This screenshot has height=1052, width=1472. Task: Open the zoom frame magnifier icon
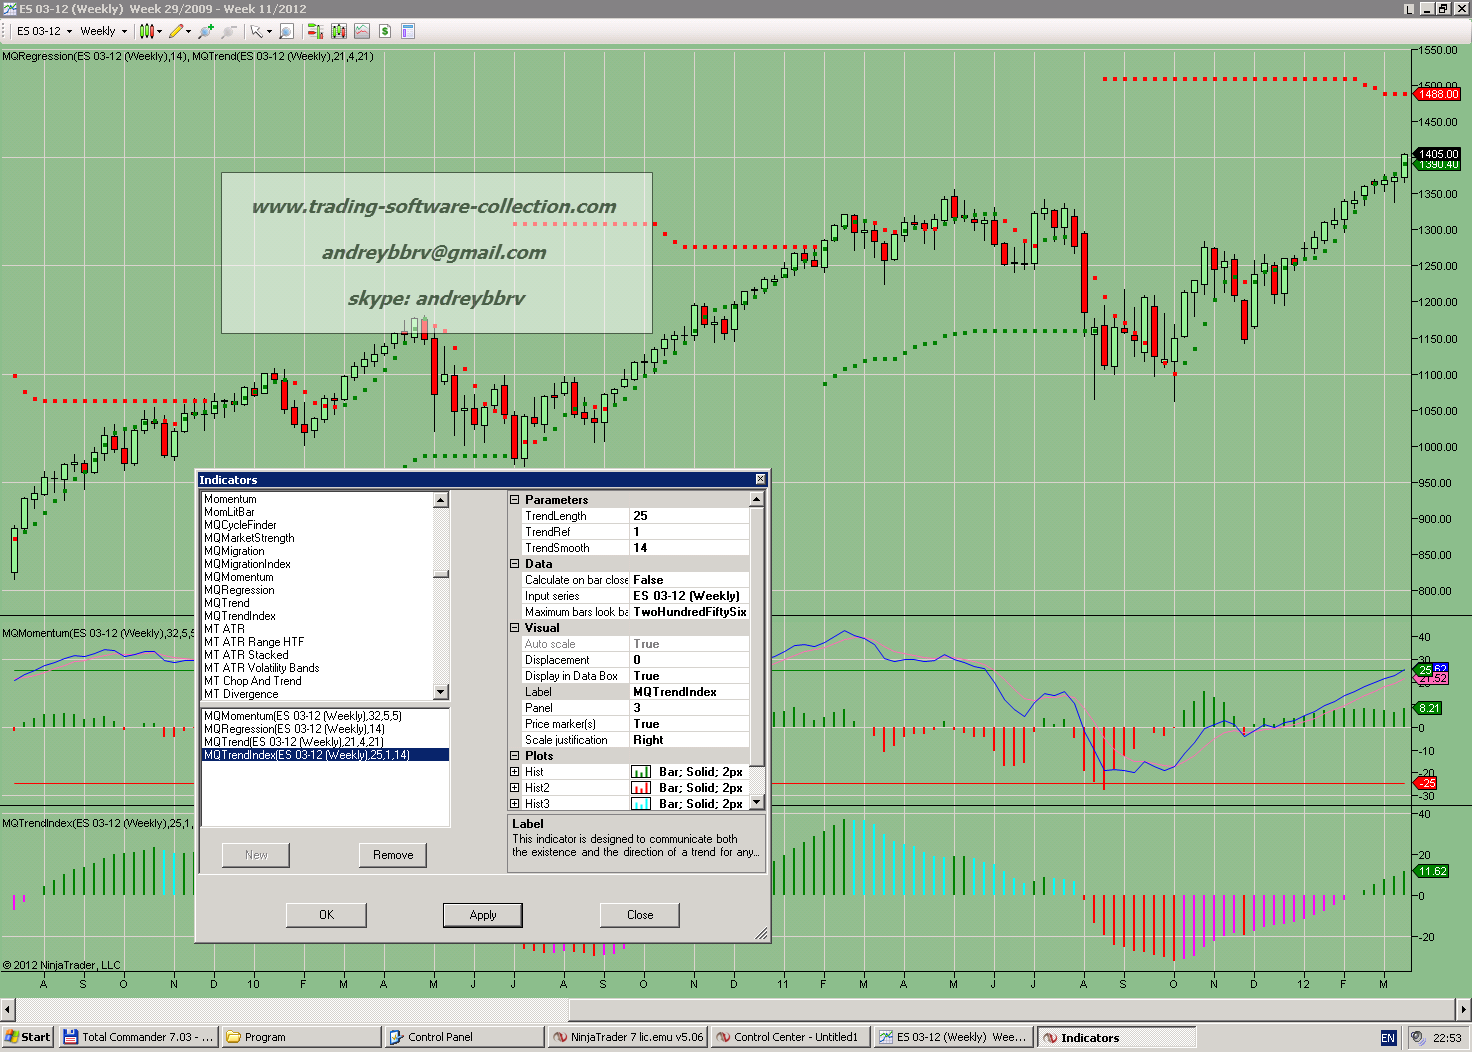click(x=286, y=31)
